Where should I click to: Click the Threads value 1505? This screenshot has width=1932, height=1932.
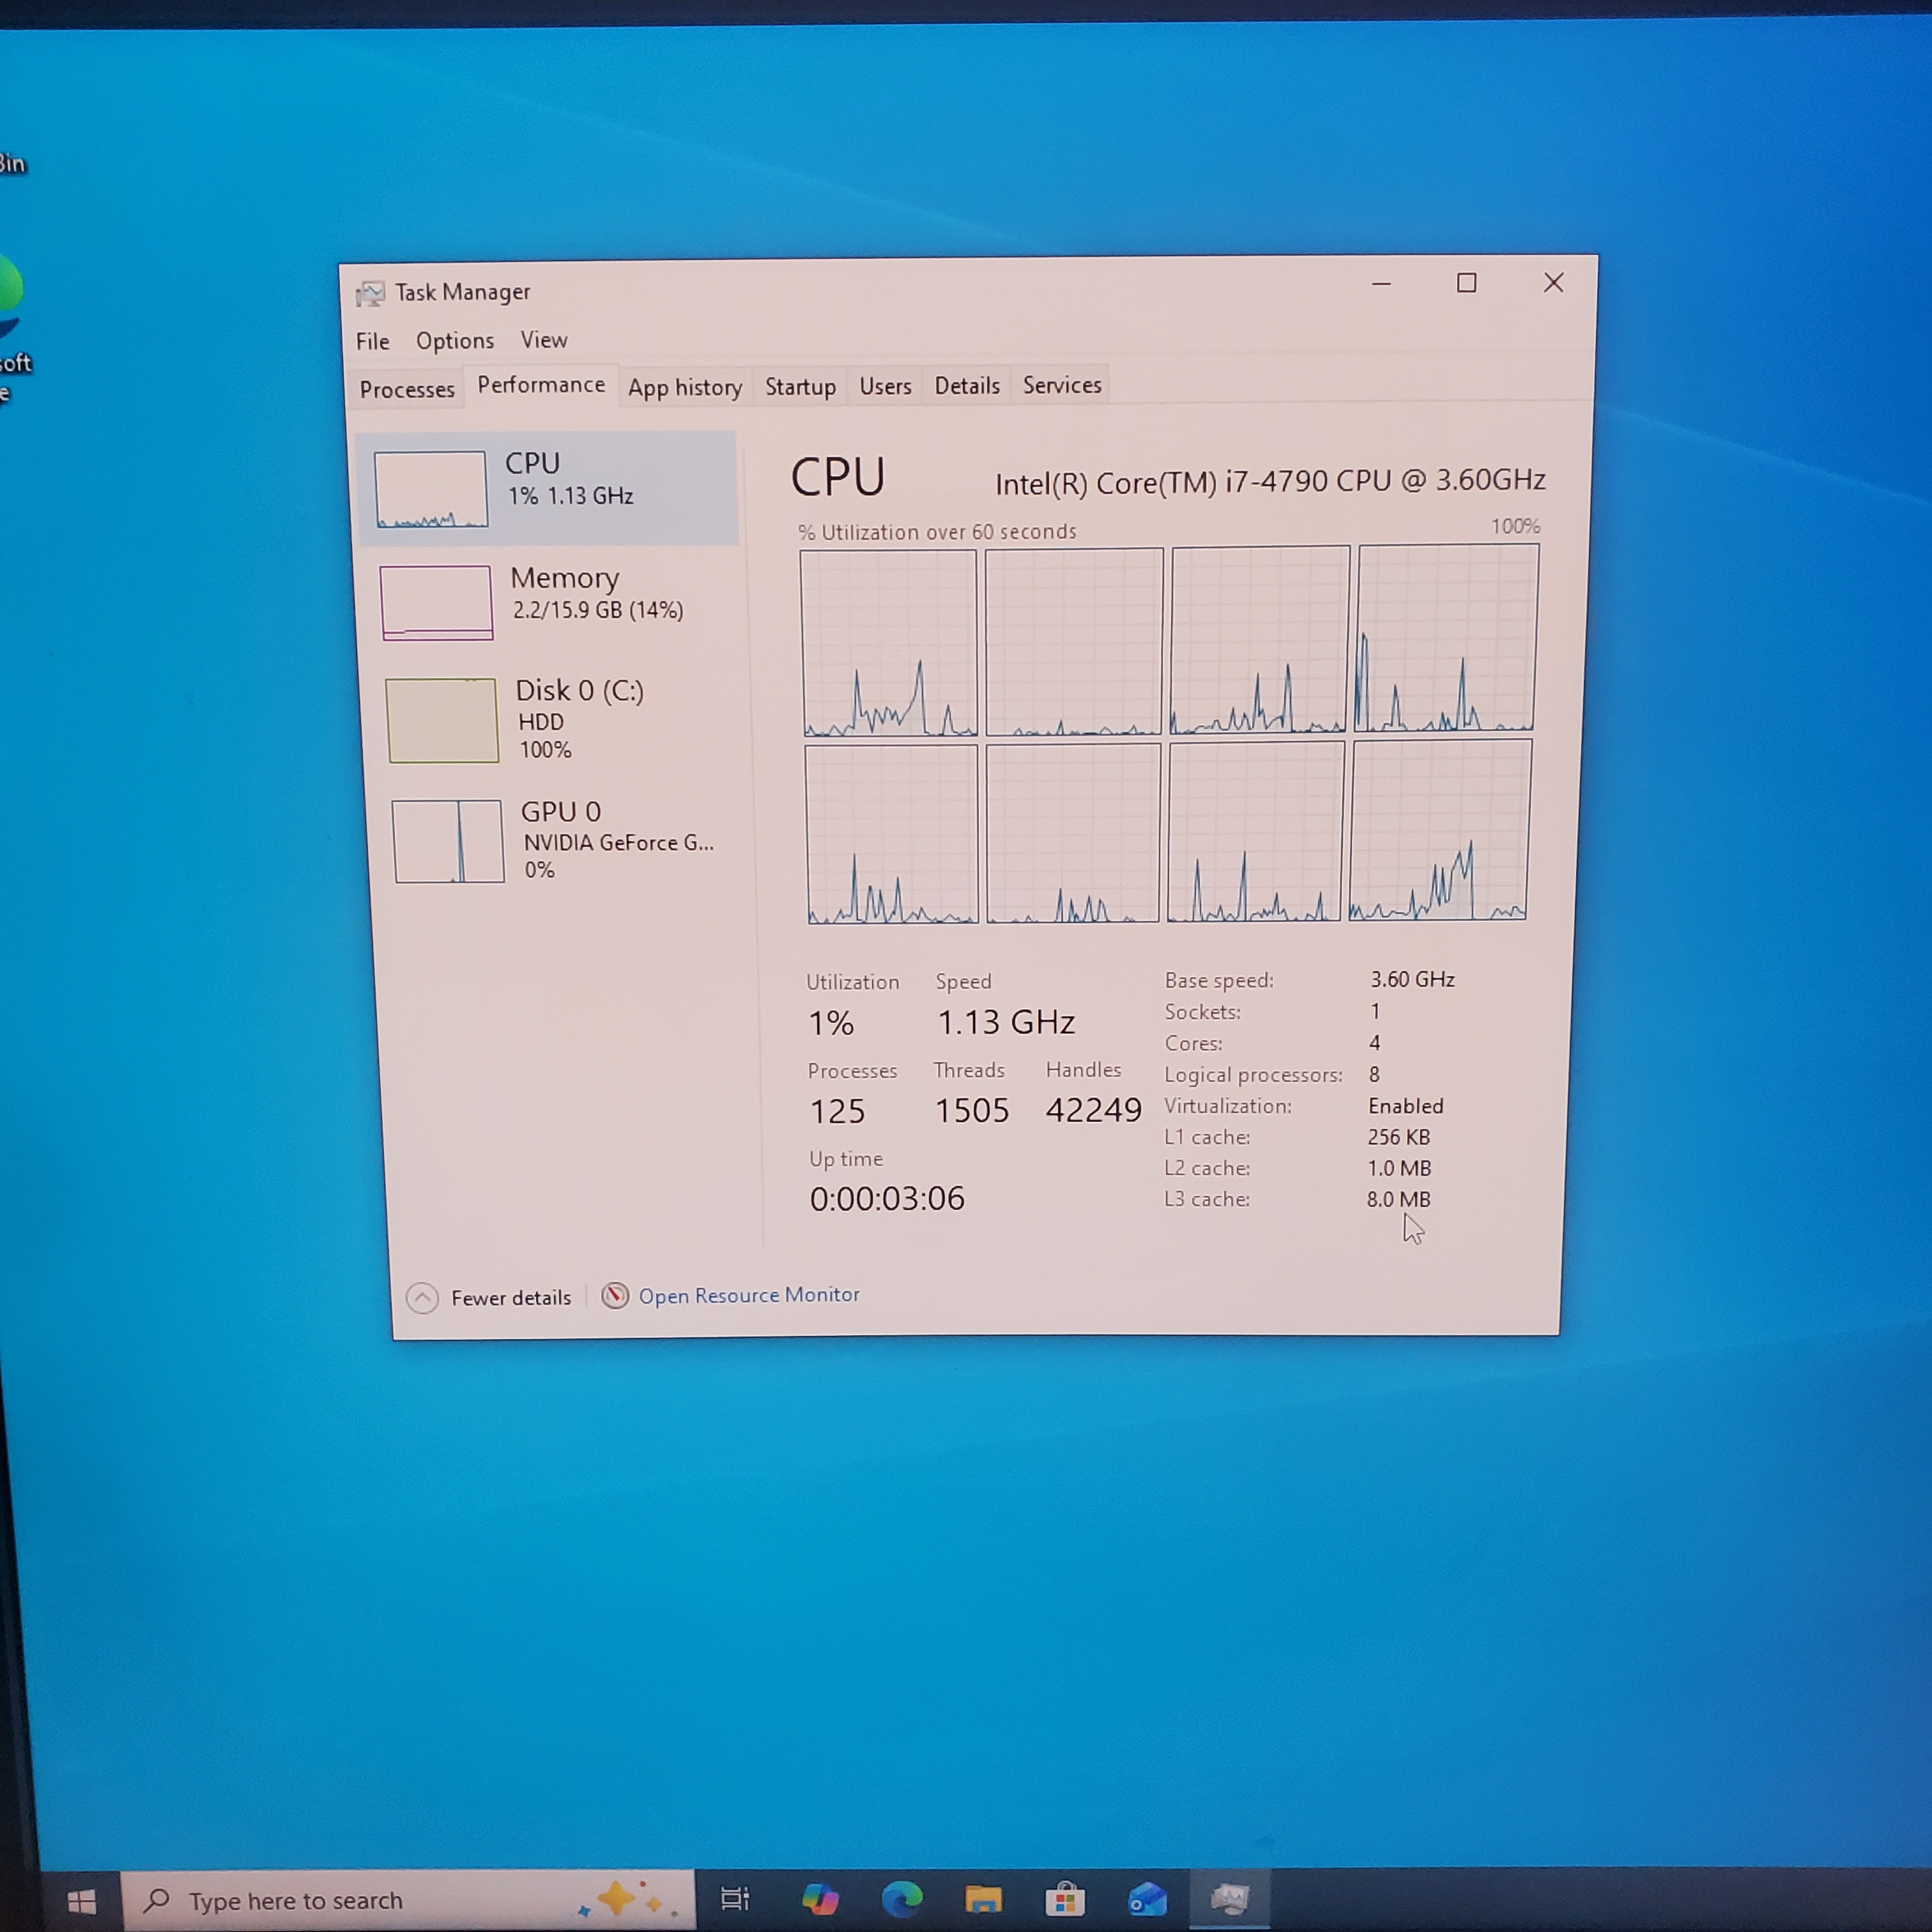(x=972, y=1111)
